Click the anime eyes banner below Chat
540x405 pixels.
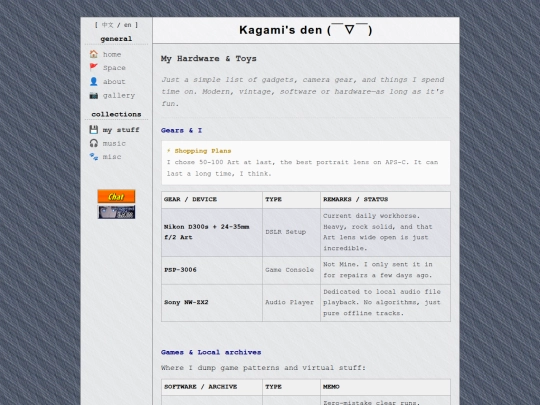point(116,212)
